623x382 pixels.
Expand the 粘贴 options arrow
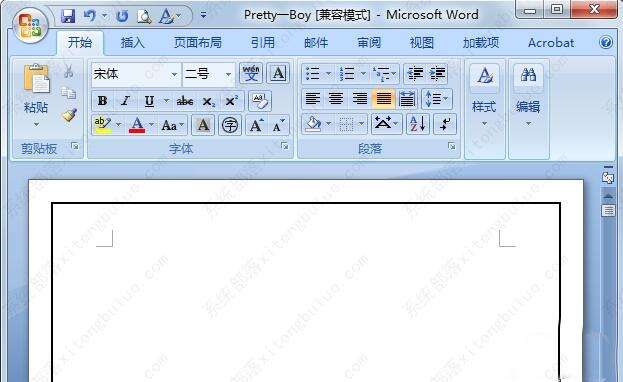[x=36, y=125]
